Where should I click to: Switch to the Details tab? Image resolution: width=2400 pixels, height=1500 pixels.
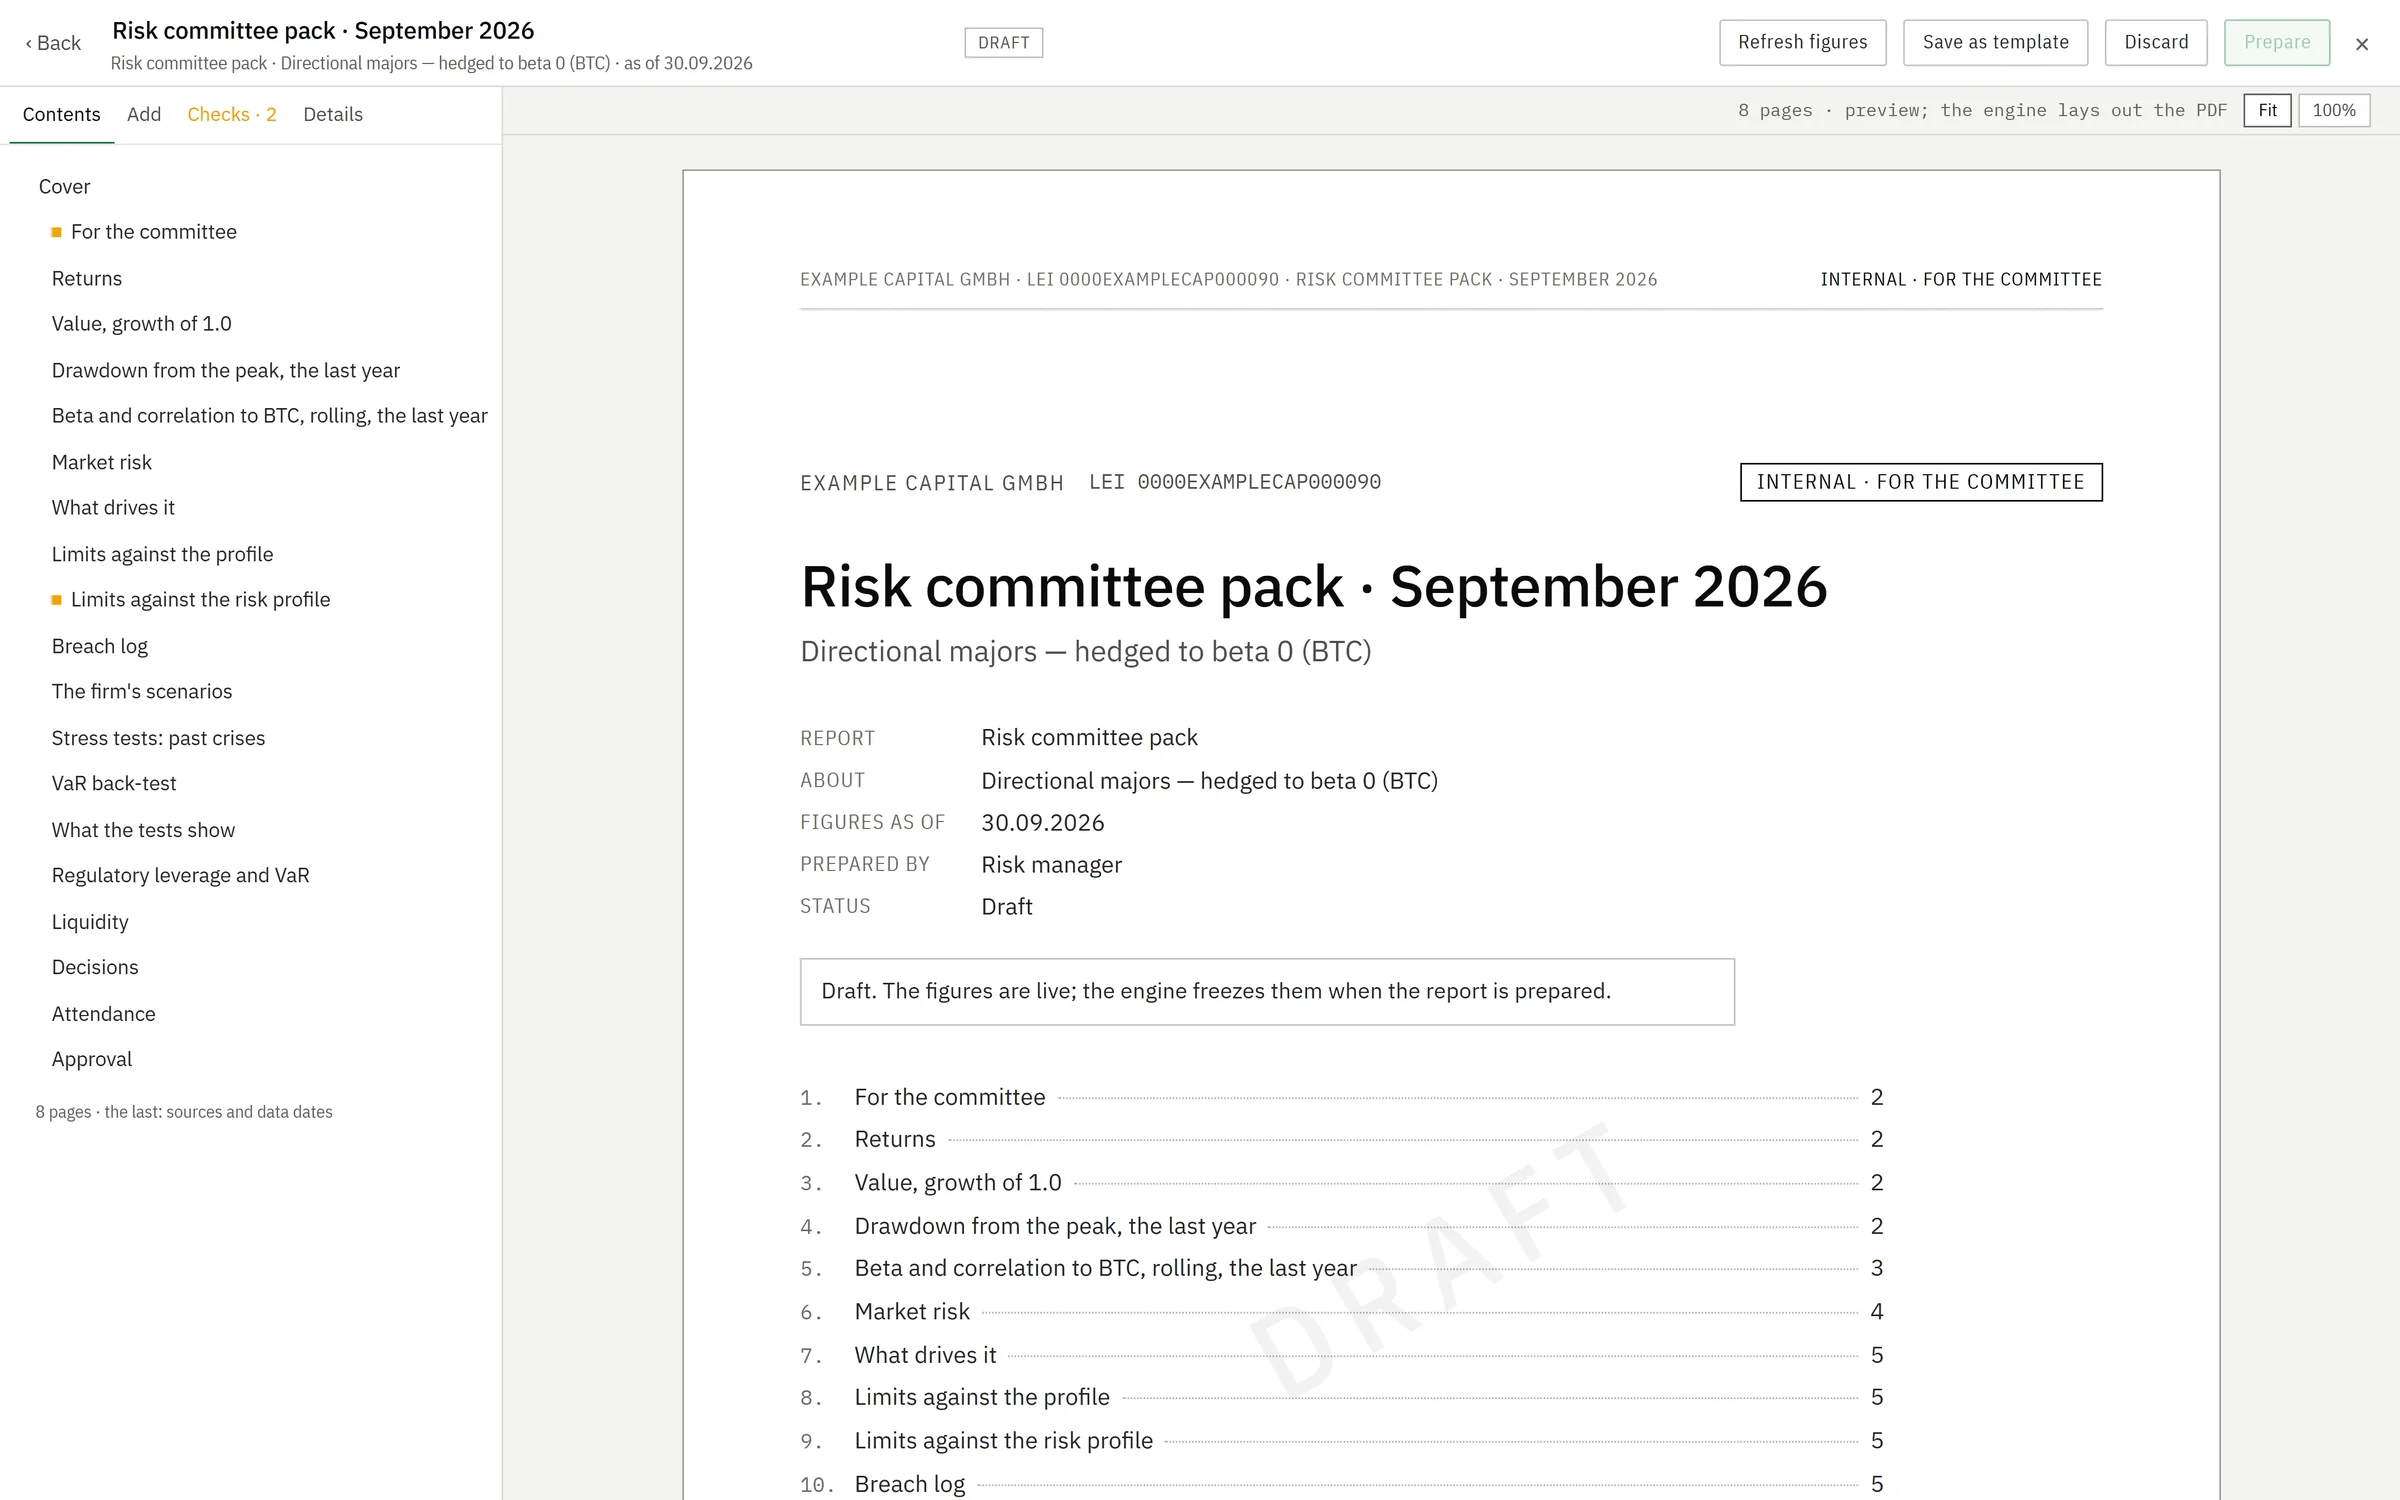pos(333,115)
